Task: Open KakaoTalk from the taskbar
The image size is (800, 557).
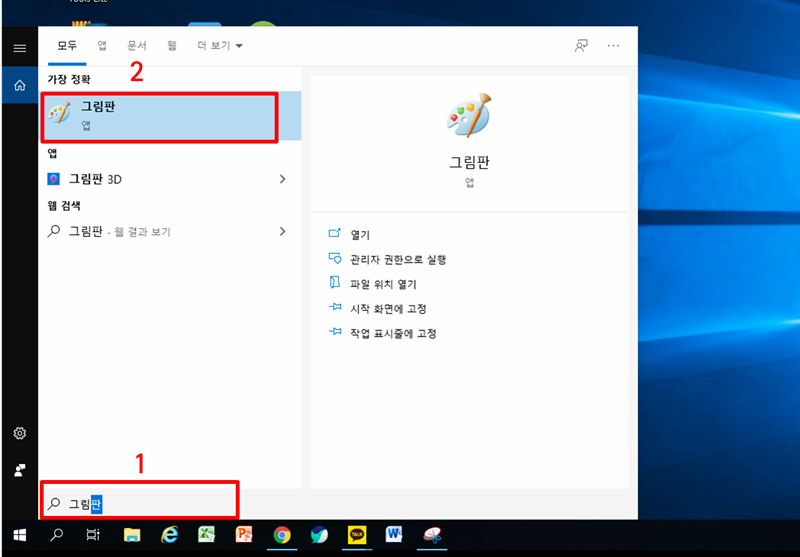Action: click(357, 535)
